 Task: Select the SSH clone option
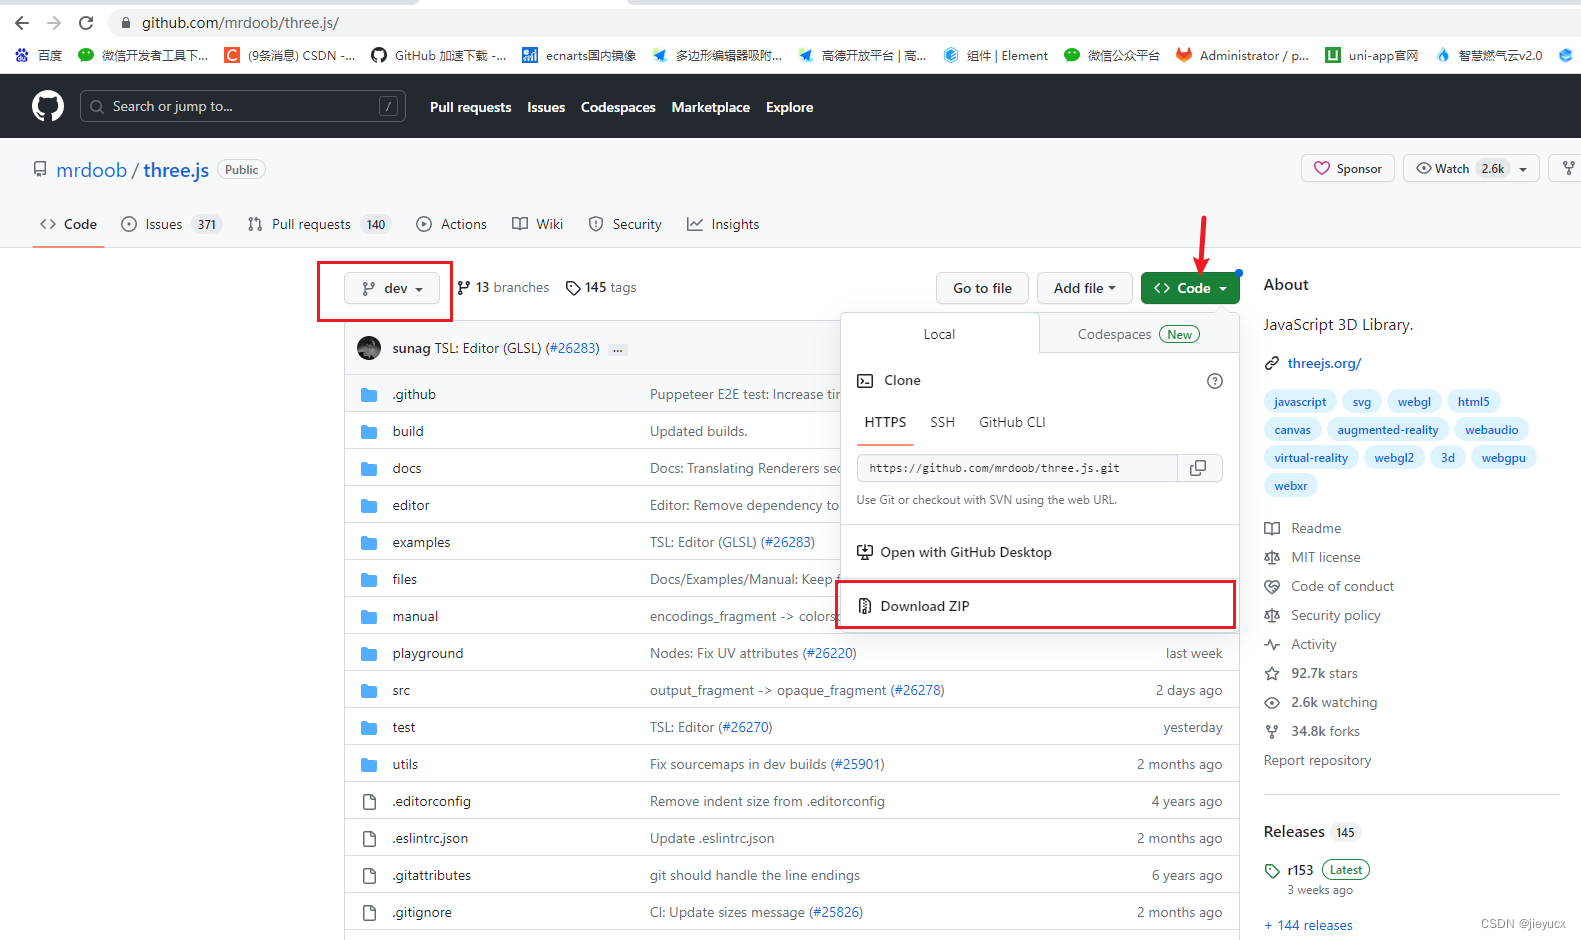pyautogui.click(x=942, y=423)
